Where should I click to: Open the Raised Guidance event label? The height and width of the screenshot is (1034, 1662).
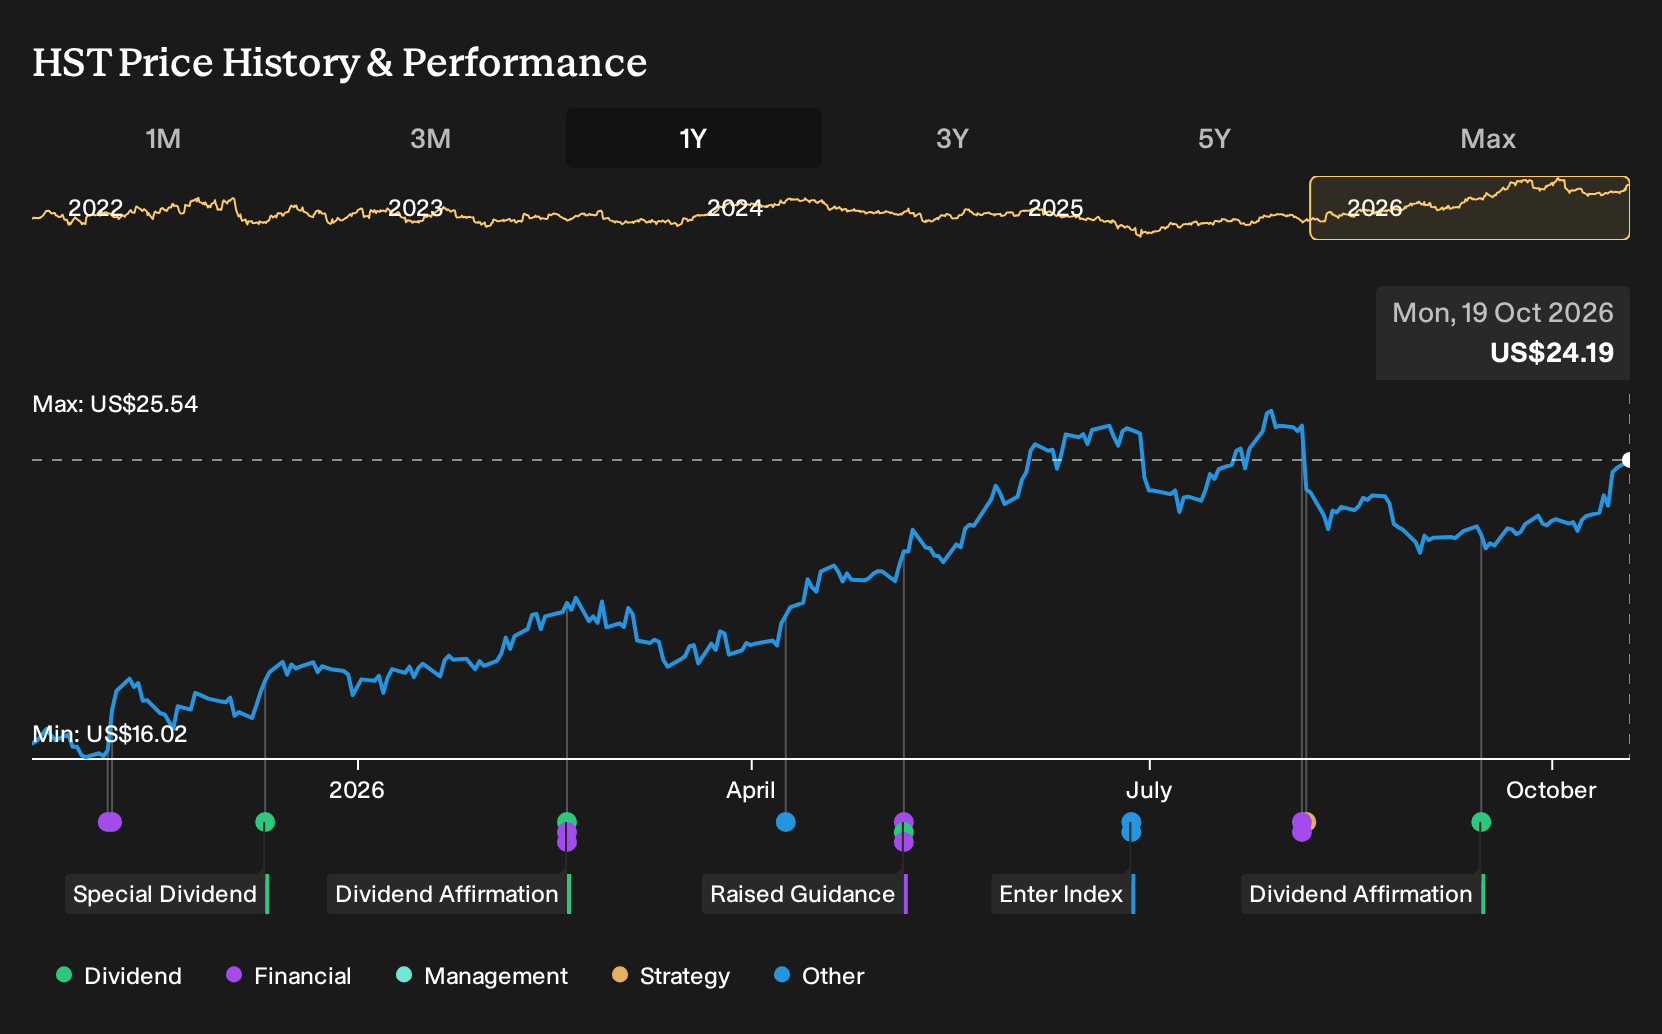pos(805,894)
